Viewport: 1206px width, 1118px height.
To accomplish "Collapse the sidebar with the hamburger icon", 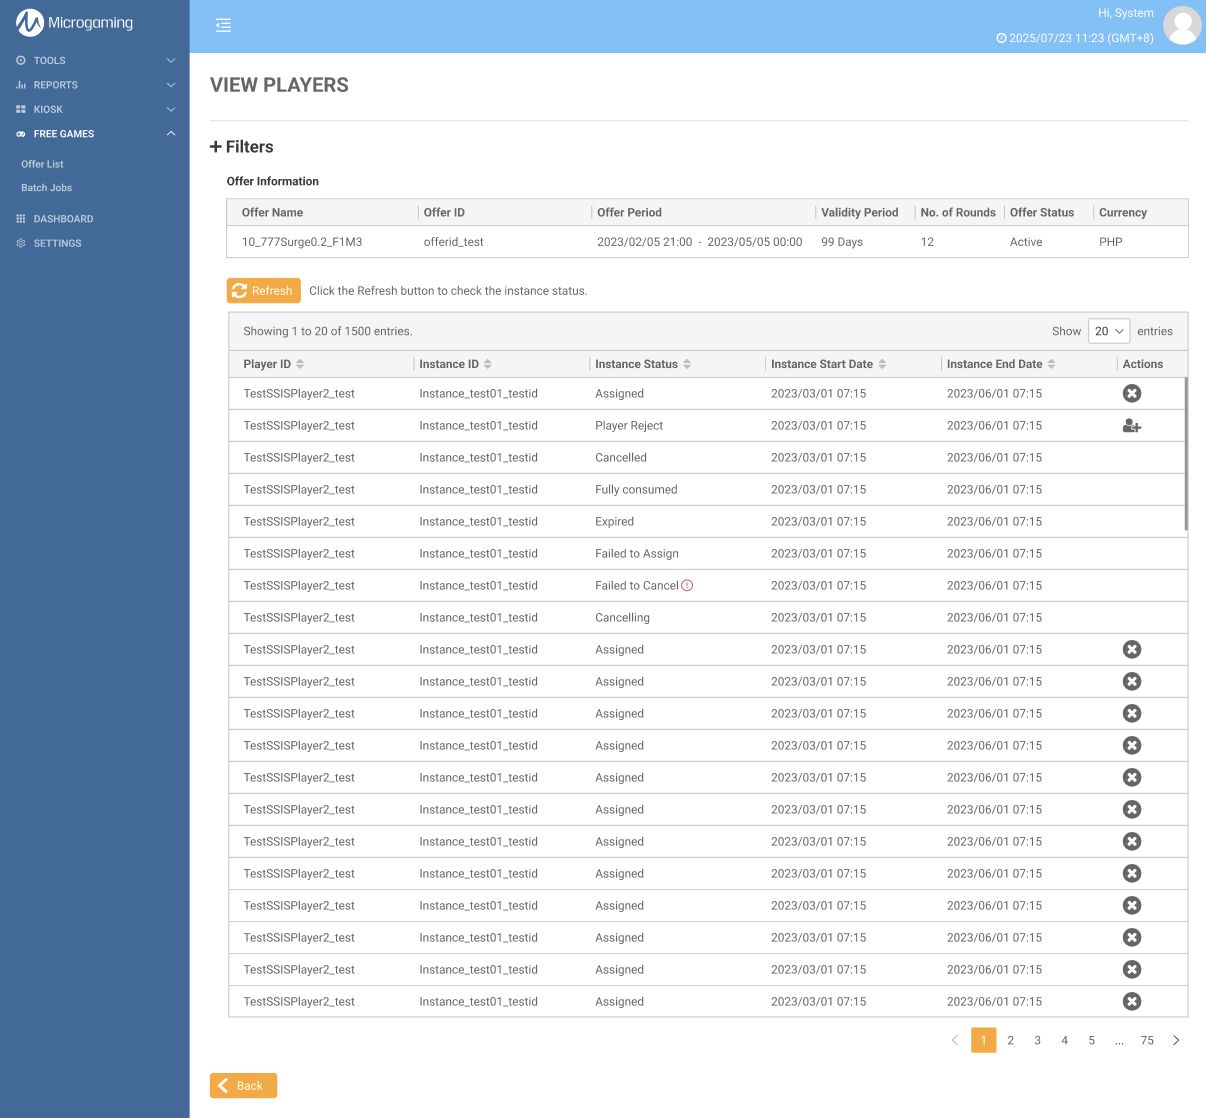I will click(x=223, y=25).
